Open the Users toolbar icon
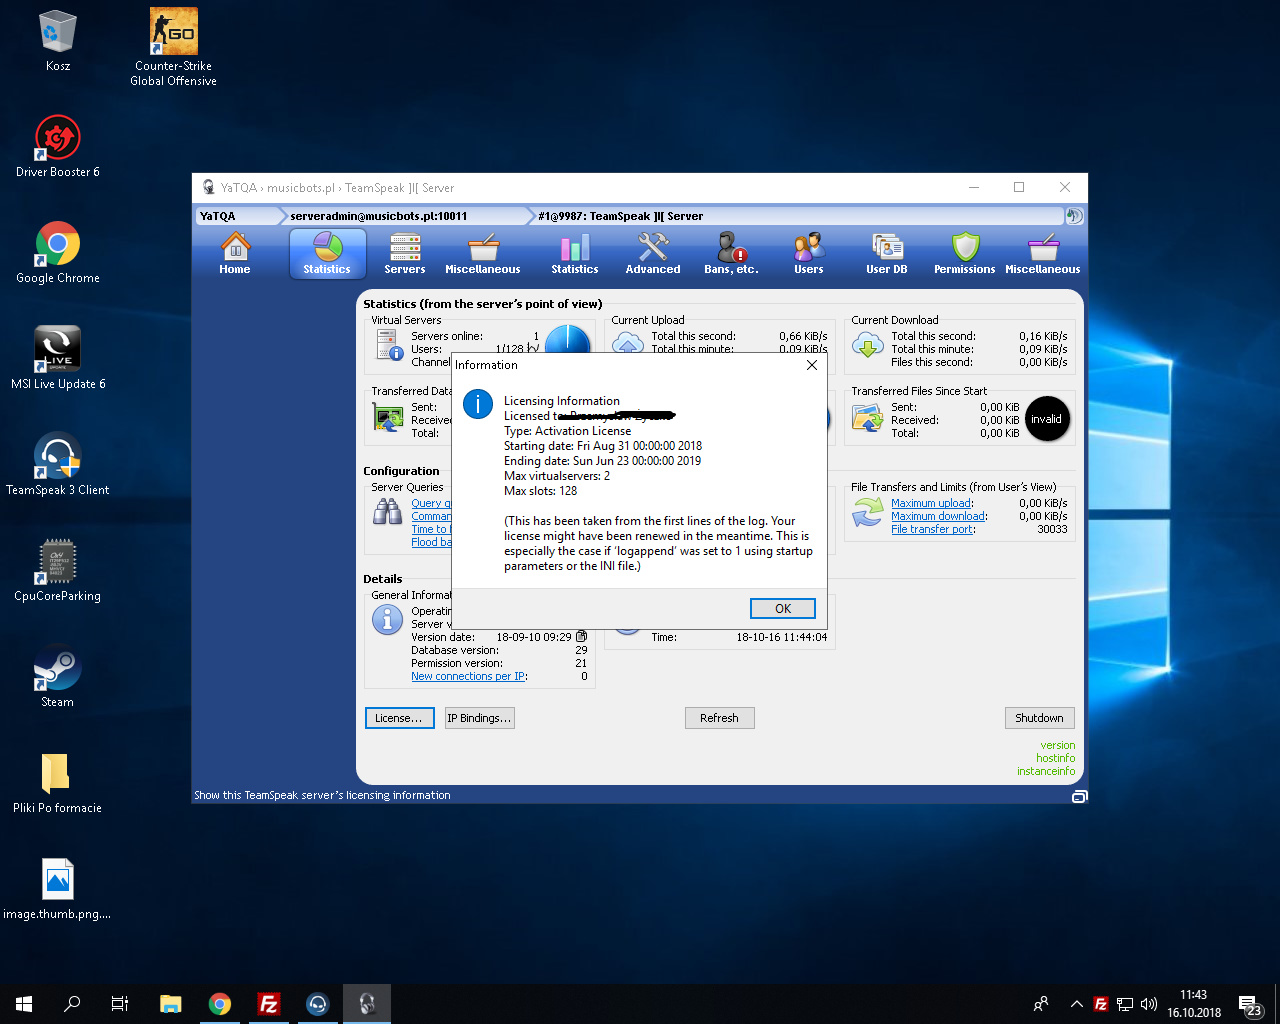This screenshot has width=1280, height=1024. [x=808, y=254]
